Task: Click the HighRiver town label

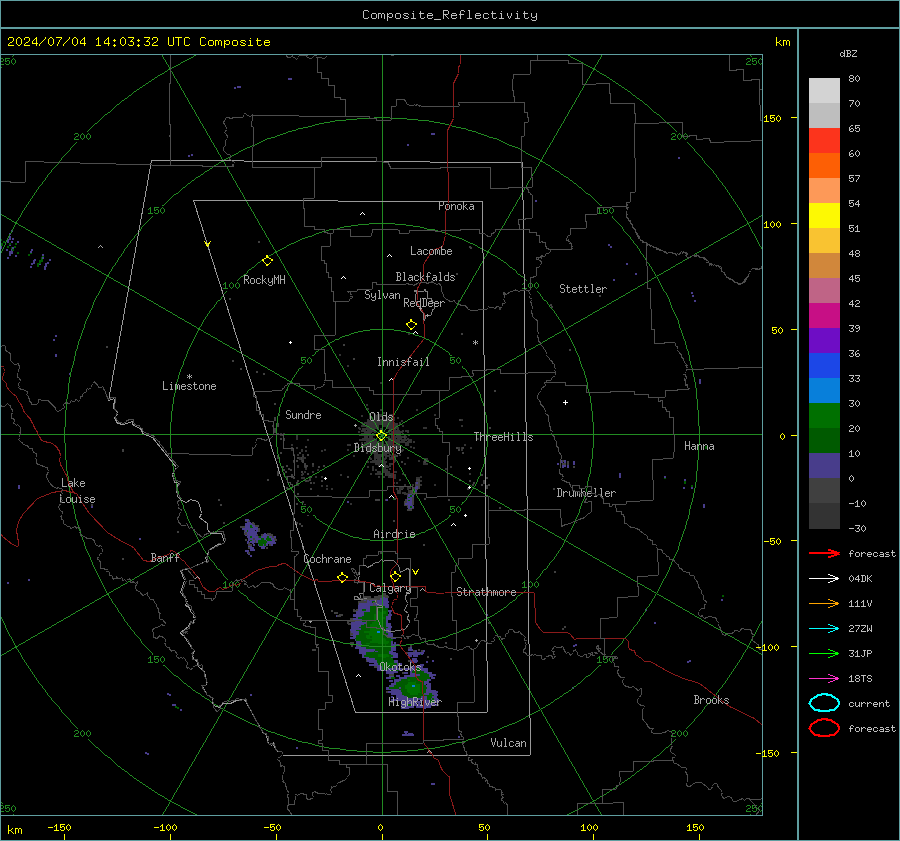Action: coord(414,702)
